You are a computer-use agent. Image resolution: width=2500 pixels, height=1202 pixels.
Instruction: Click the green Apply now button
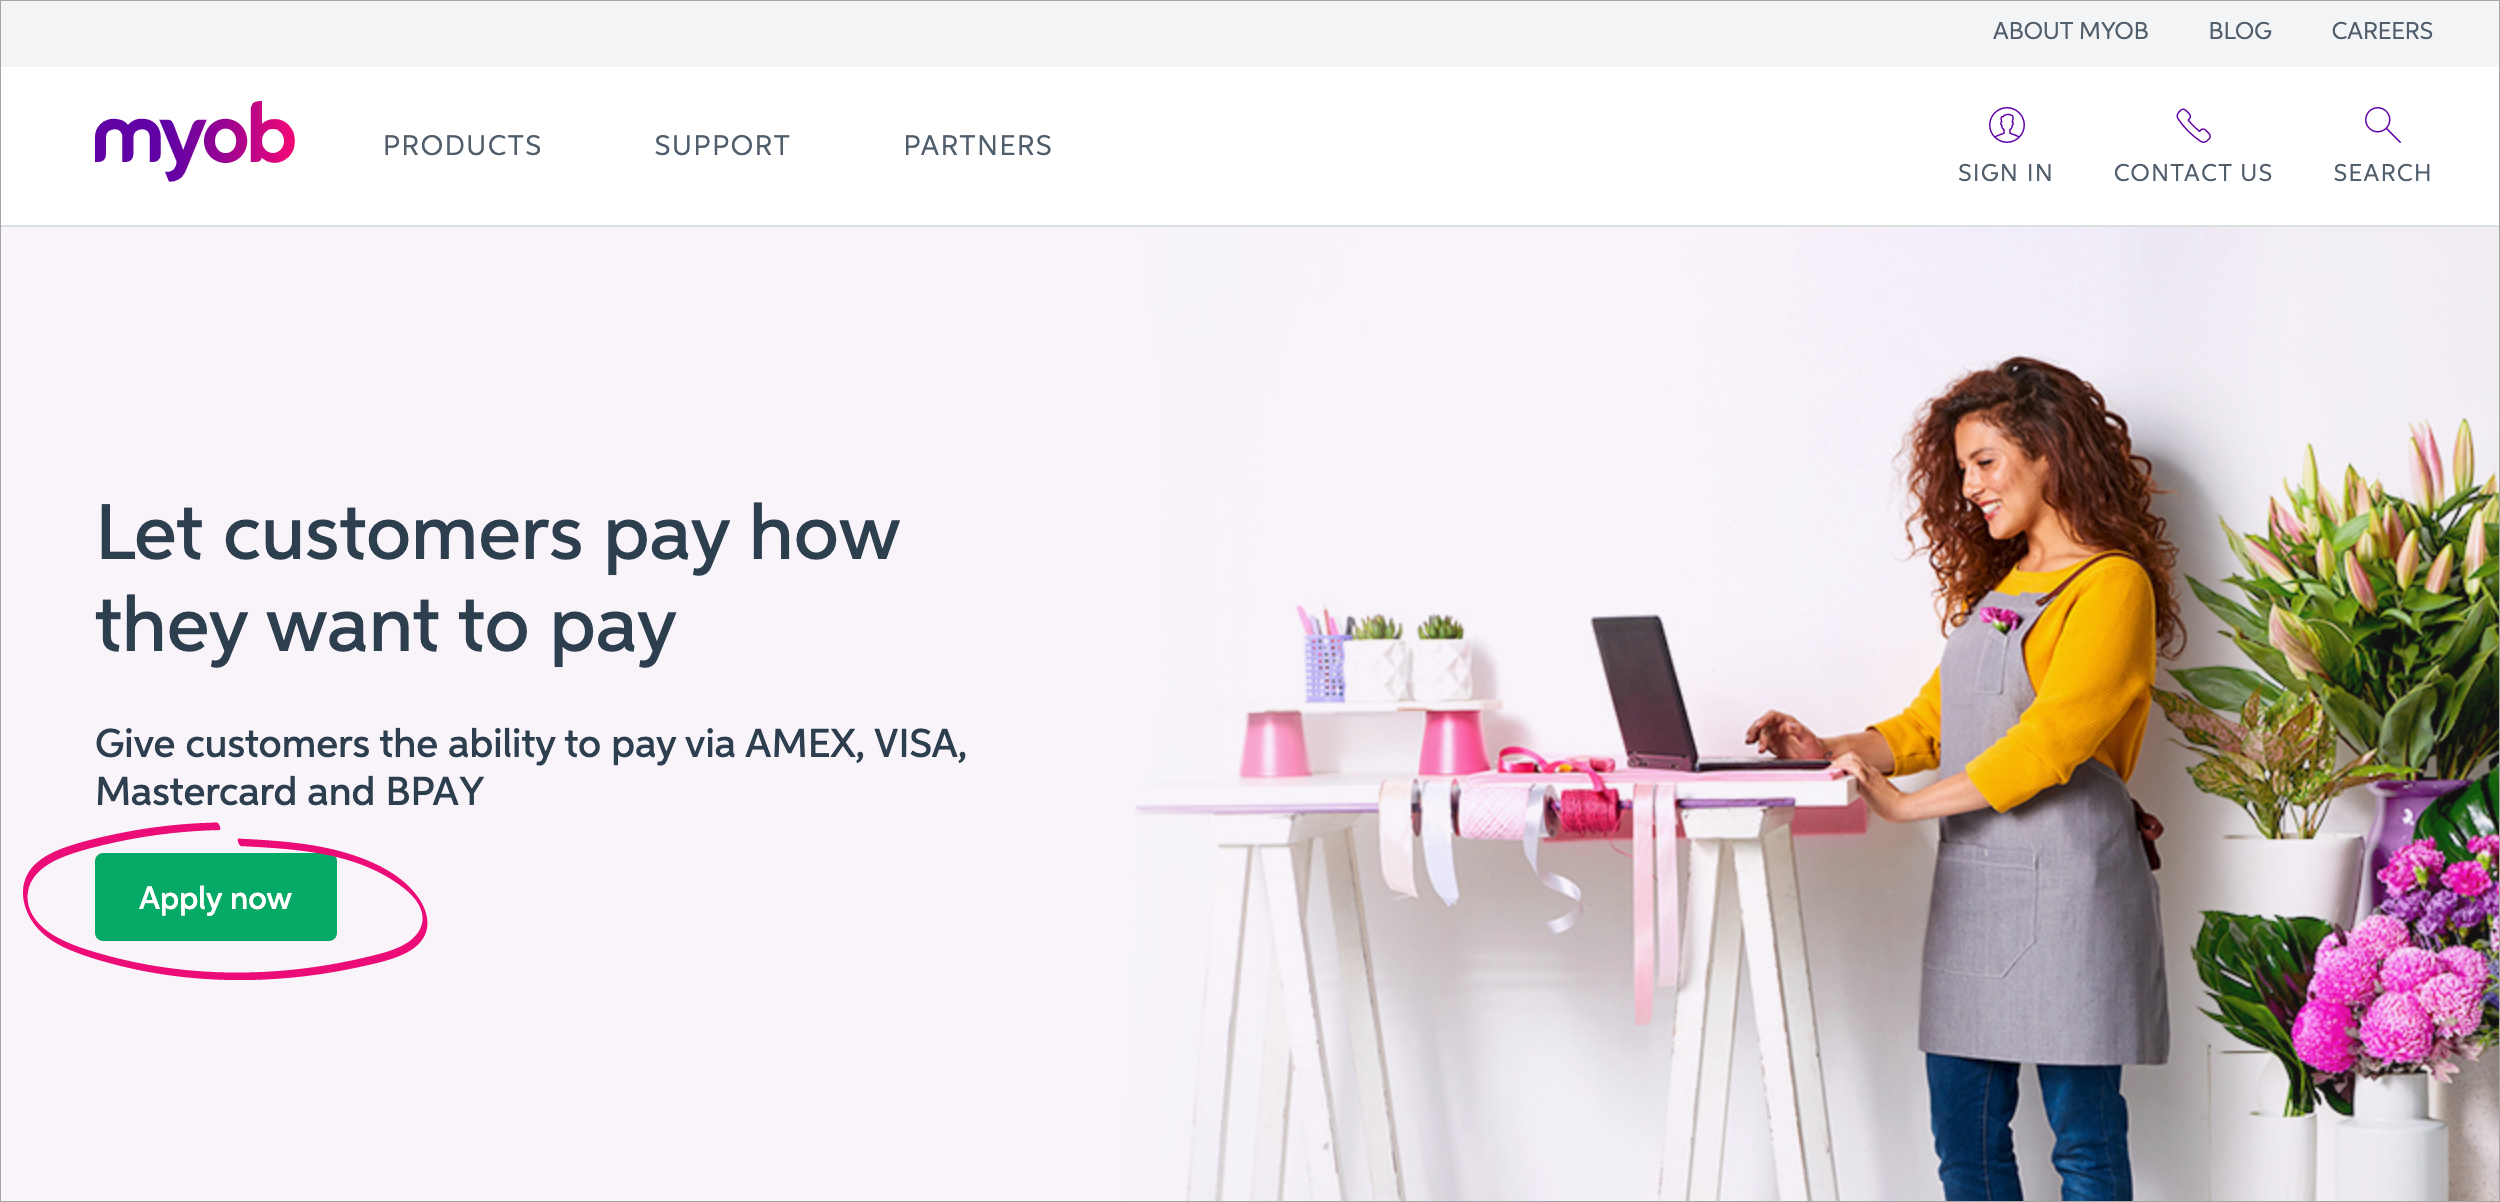216,897
